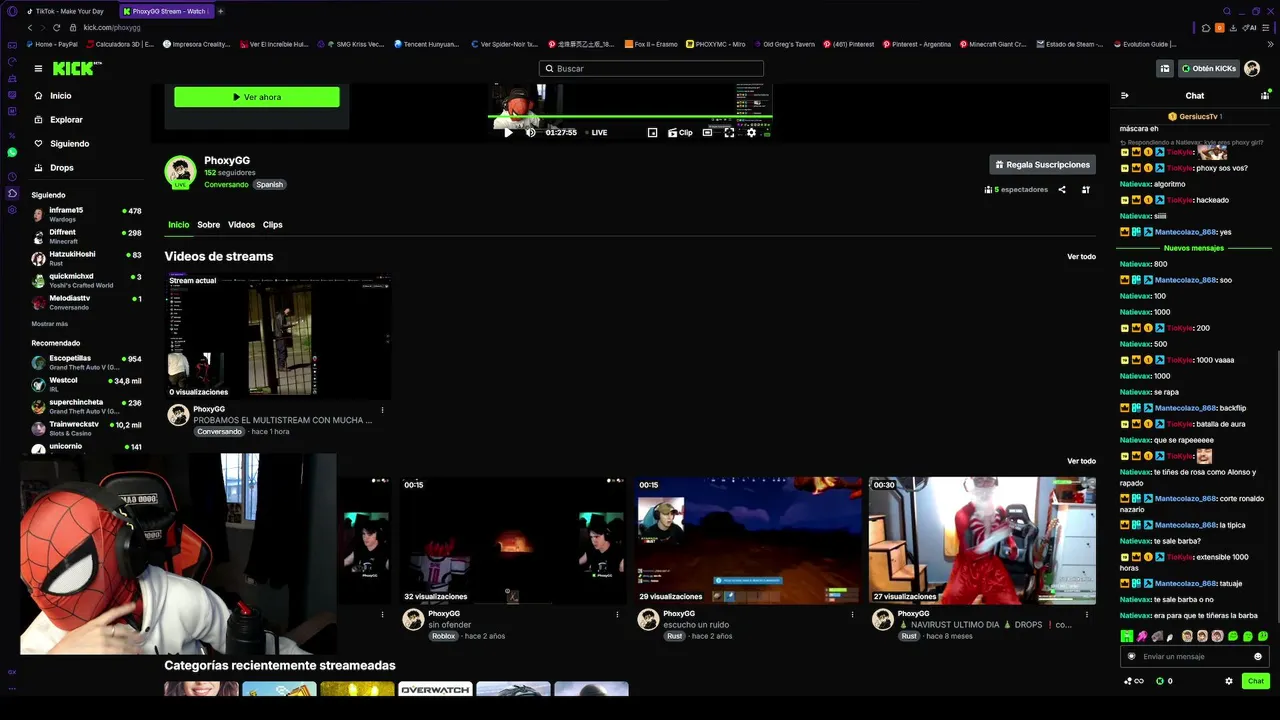
Task: Share the PhoxyGG channel
Action: [x=1062, y=190]
